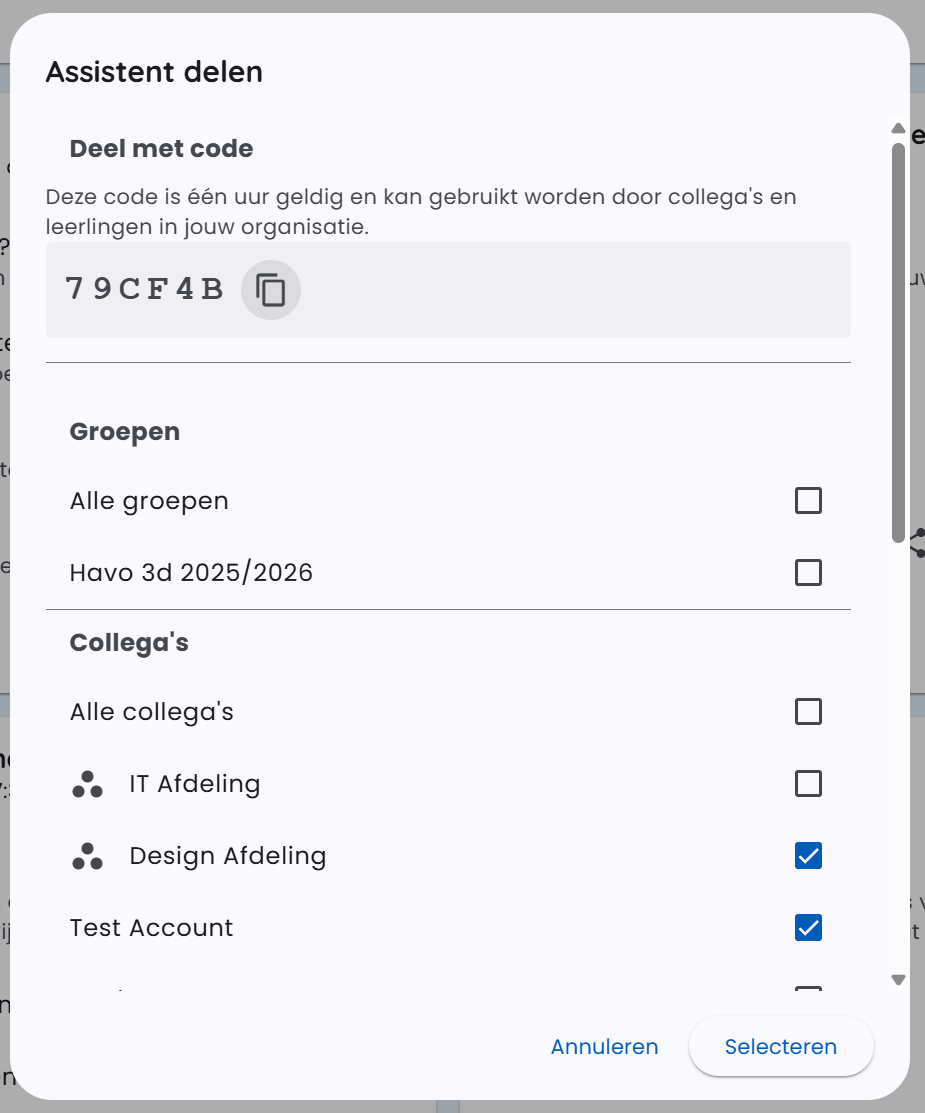
Task: Disable the Test Account checkbox
Action: tap(807, 927)
